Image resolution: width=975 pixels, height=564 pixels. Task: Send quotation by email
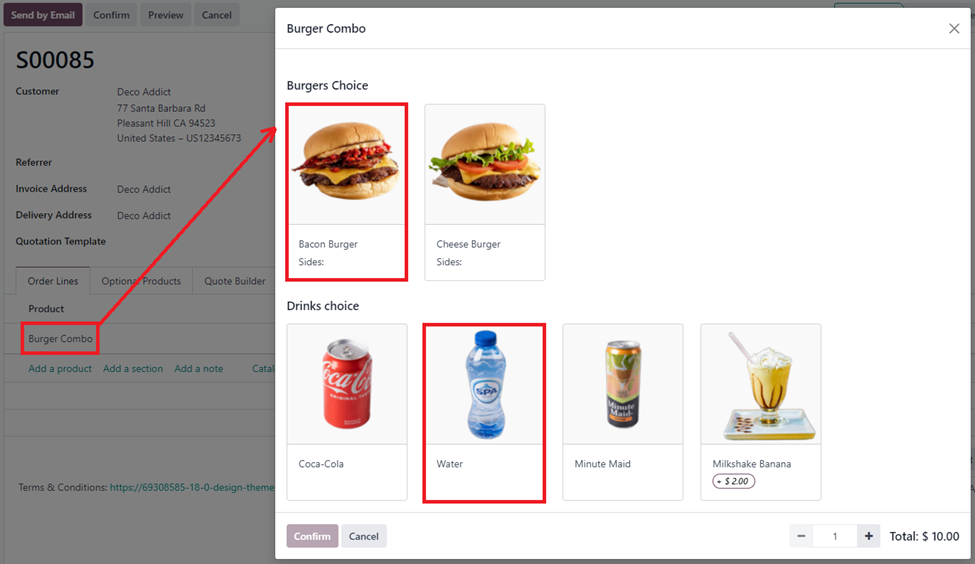43,15
